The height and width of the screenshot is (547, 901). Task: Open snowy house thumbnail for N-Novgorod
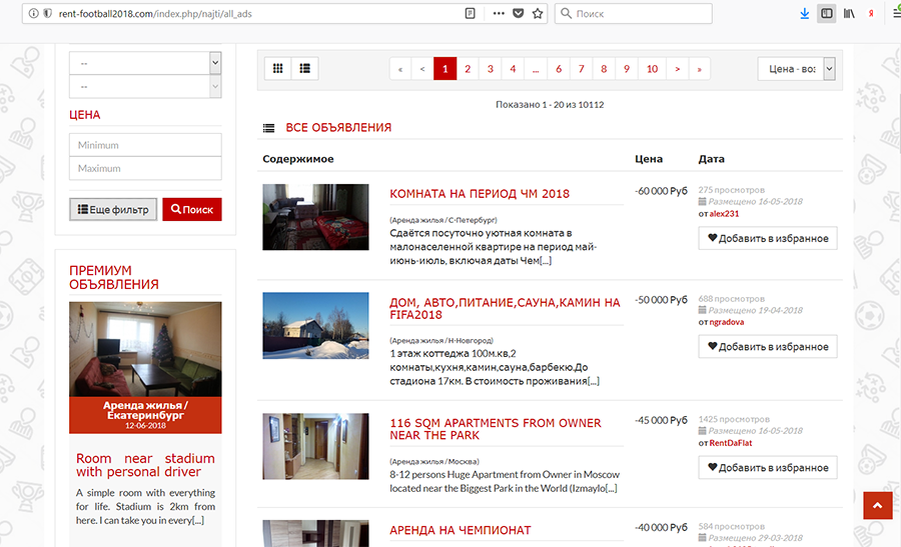coord(315,326)
